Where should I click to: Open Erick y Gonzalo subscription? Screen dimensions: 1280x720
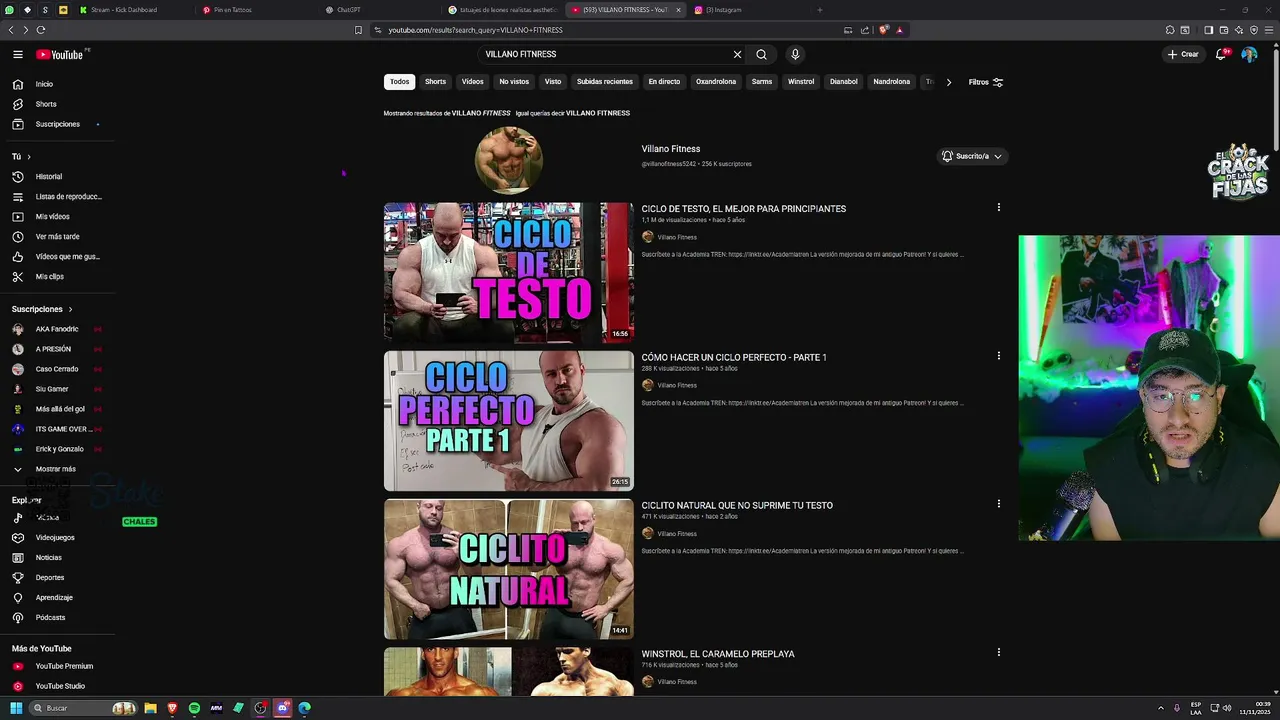click(x=58, y=449)
